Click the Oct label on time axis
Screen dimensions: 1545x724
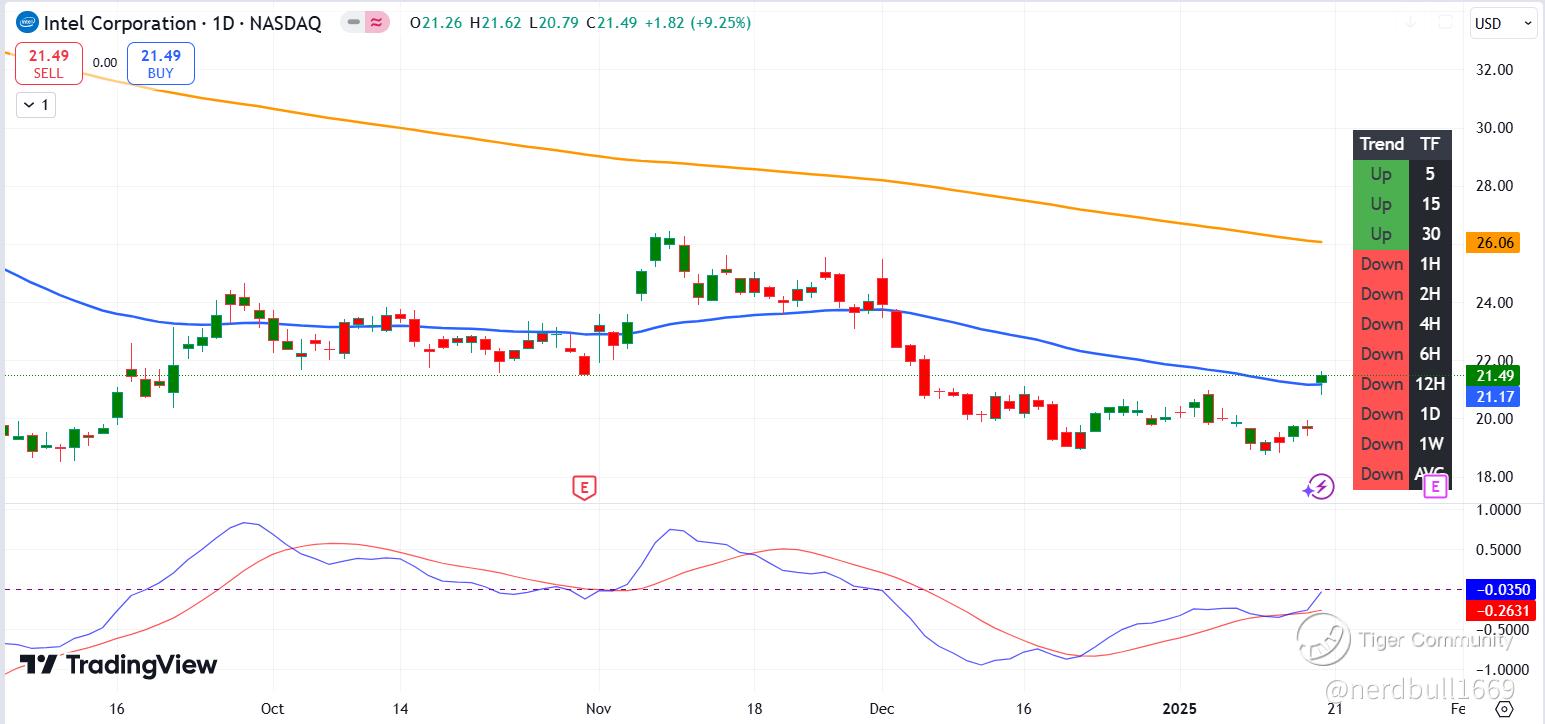pyautogui.click(x=272, y=709)
